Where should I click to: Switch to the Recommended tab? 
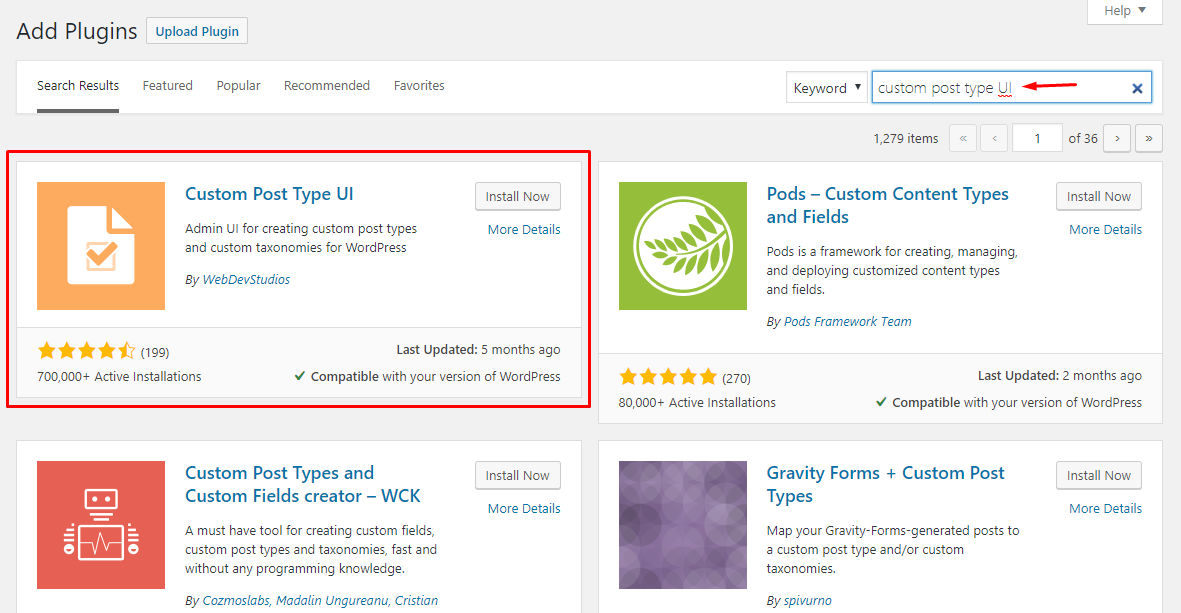[326, 85]
